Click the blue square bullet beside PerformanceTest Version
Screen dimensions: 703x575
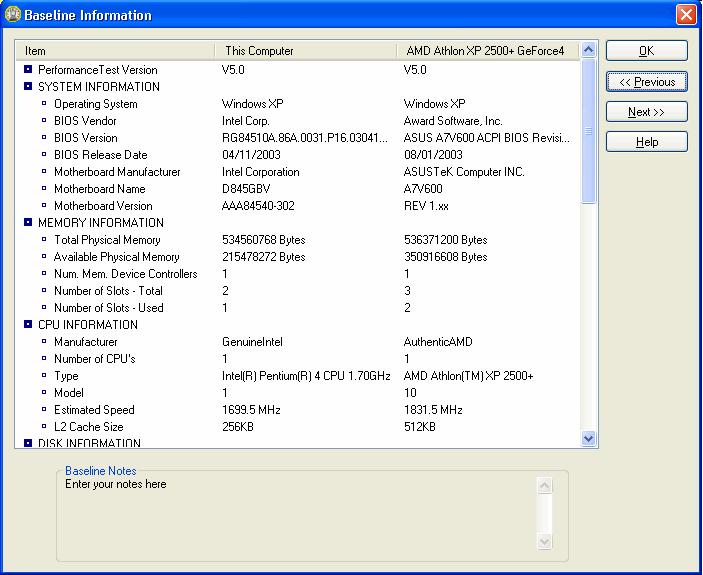click(x=28, y=69)
